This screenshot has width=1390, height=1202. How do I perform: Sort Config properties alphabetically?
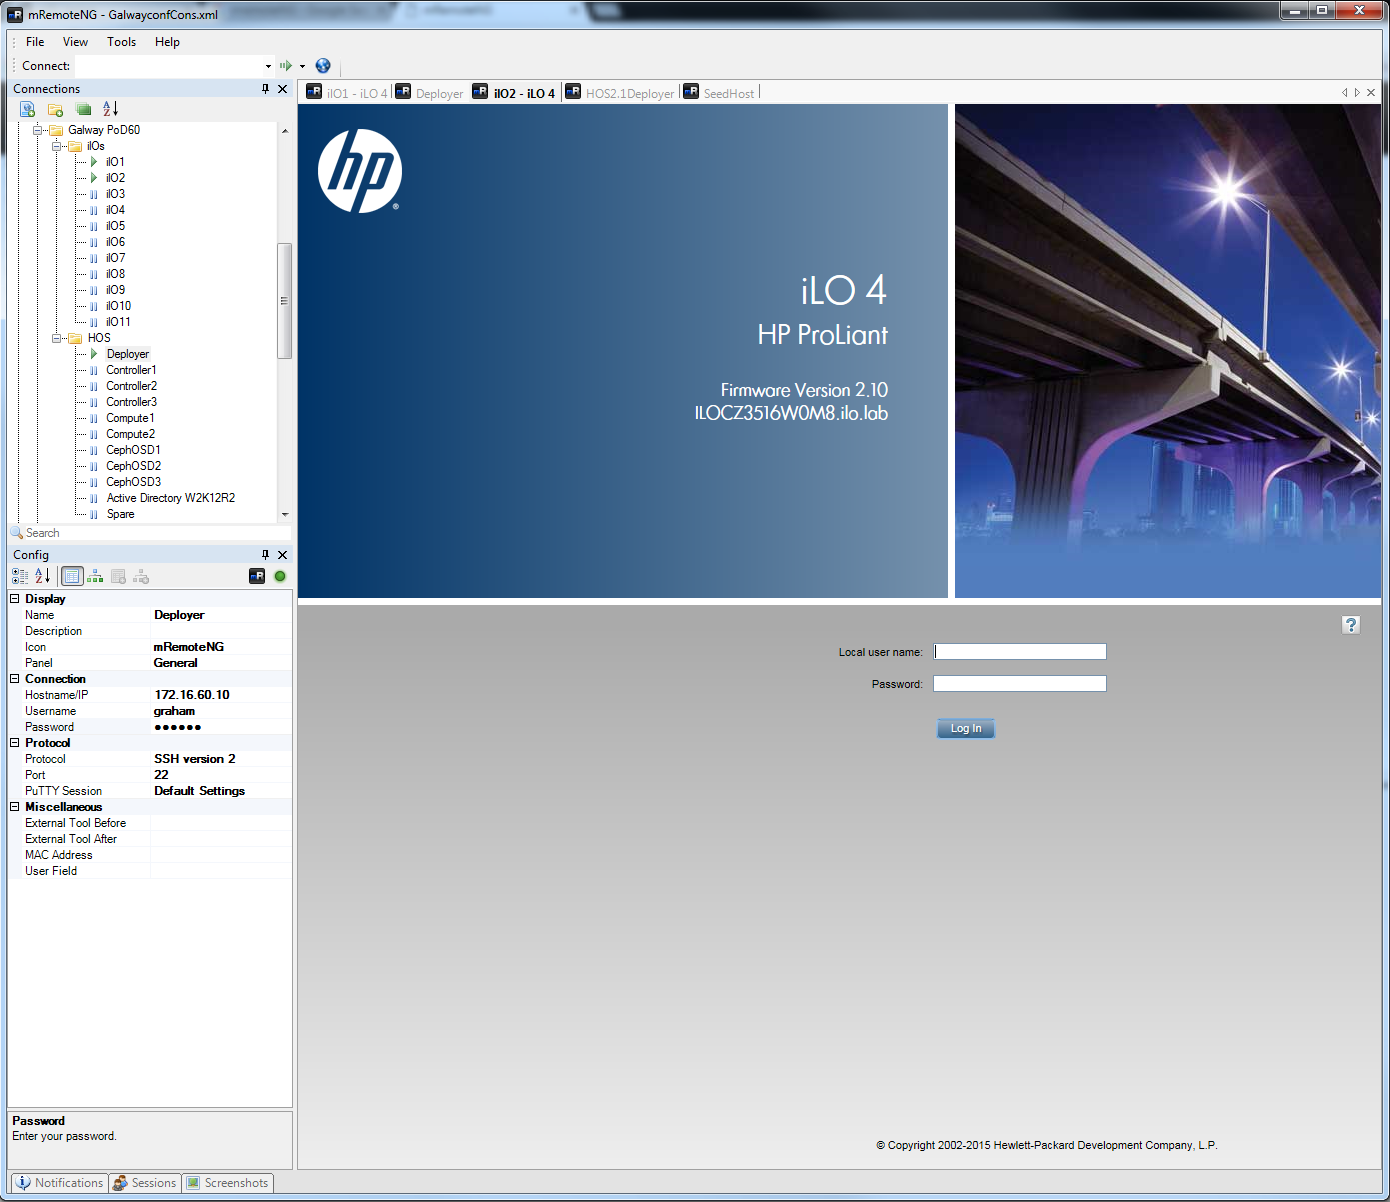[x=42, y=576]
